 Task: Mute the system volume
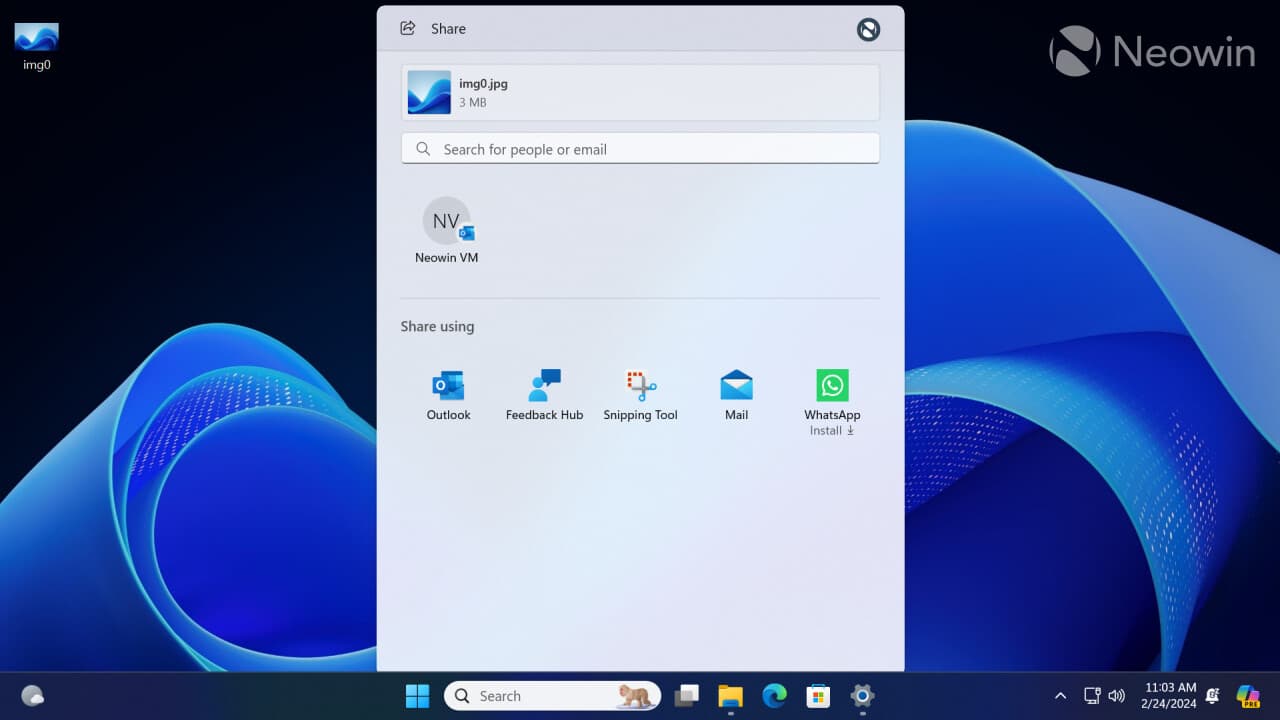tap(1117, 695)
